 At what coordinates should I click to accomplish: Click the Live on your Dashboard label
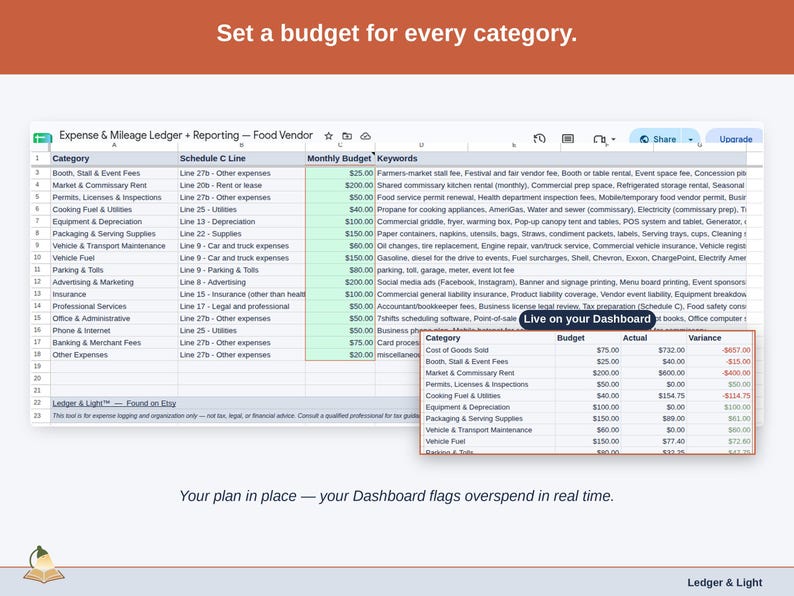(587, 319)
